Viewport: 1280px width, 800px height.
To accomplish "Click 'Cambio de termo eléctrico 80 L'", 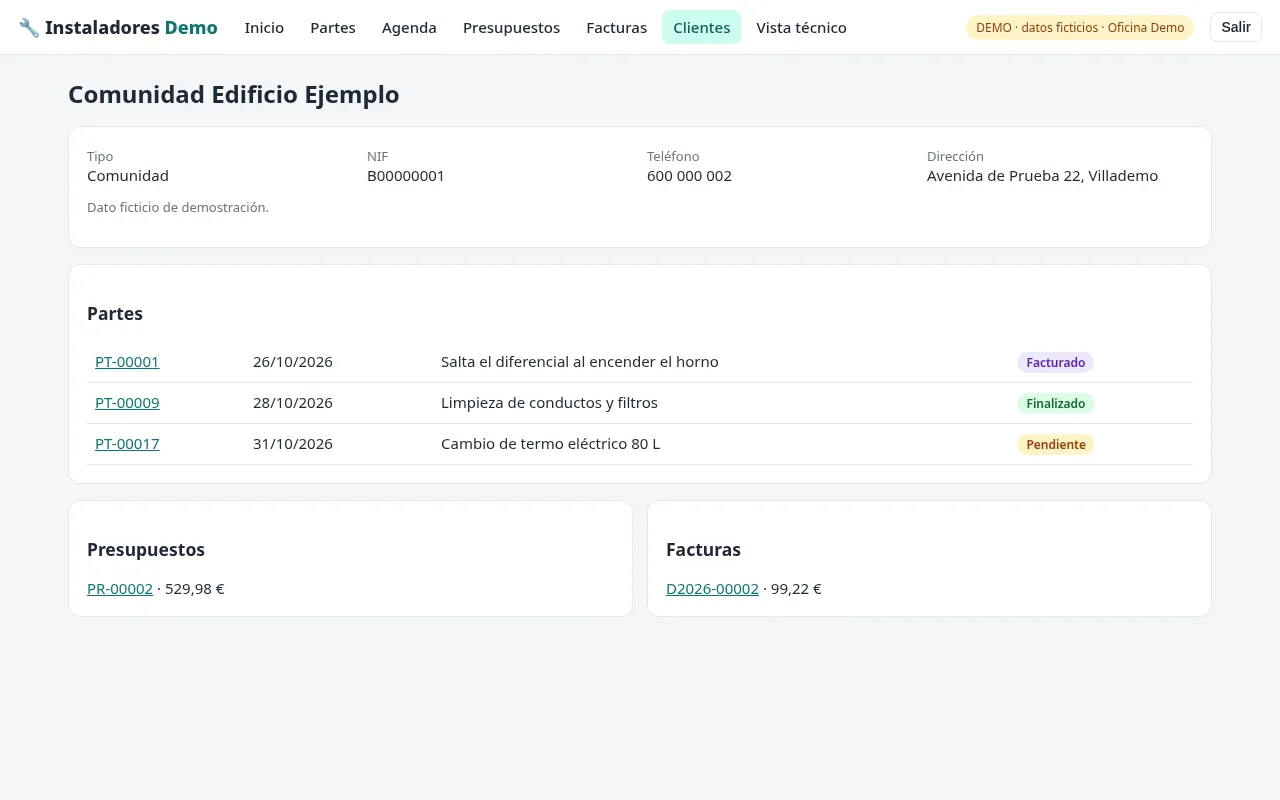I will click(550, 444).
